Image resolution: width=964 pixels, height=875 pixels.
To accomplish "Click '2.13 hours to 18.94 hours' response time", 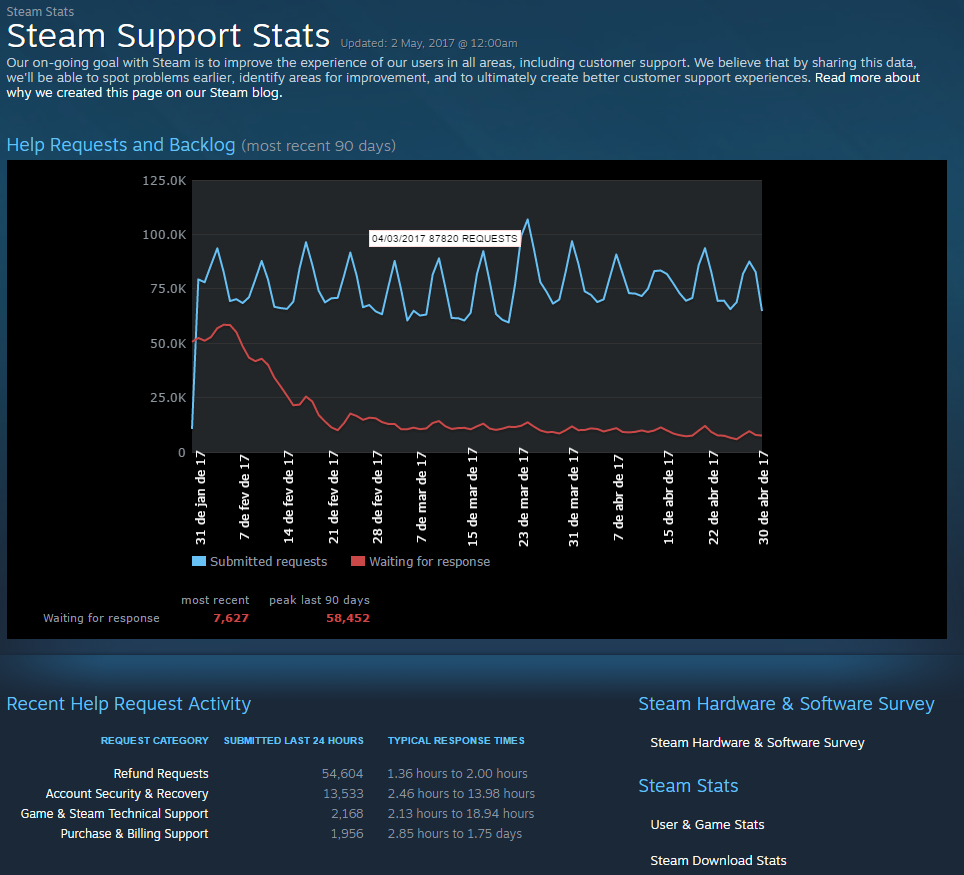I will click(x=460, y=814).
